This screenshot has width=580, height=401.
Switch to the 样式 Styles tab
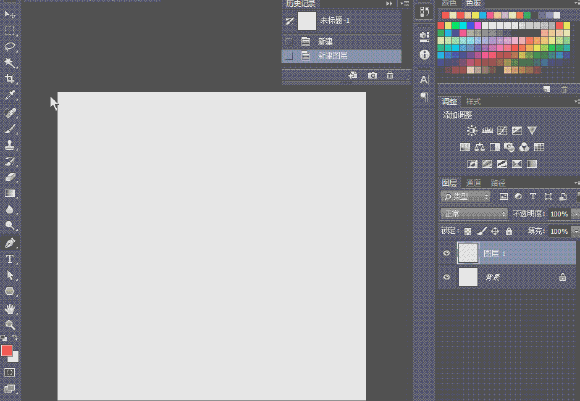pyautogui.click(x=473, y=101)
